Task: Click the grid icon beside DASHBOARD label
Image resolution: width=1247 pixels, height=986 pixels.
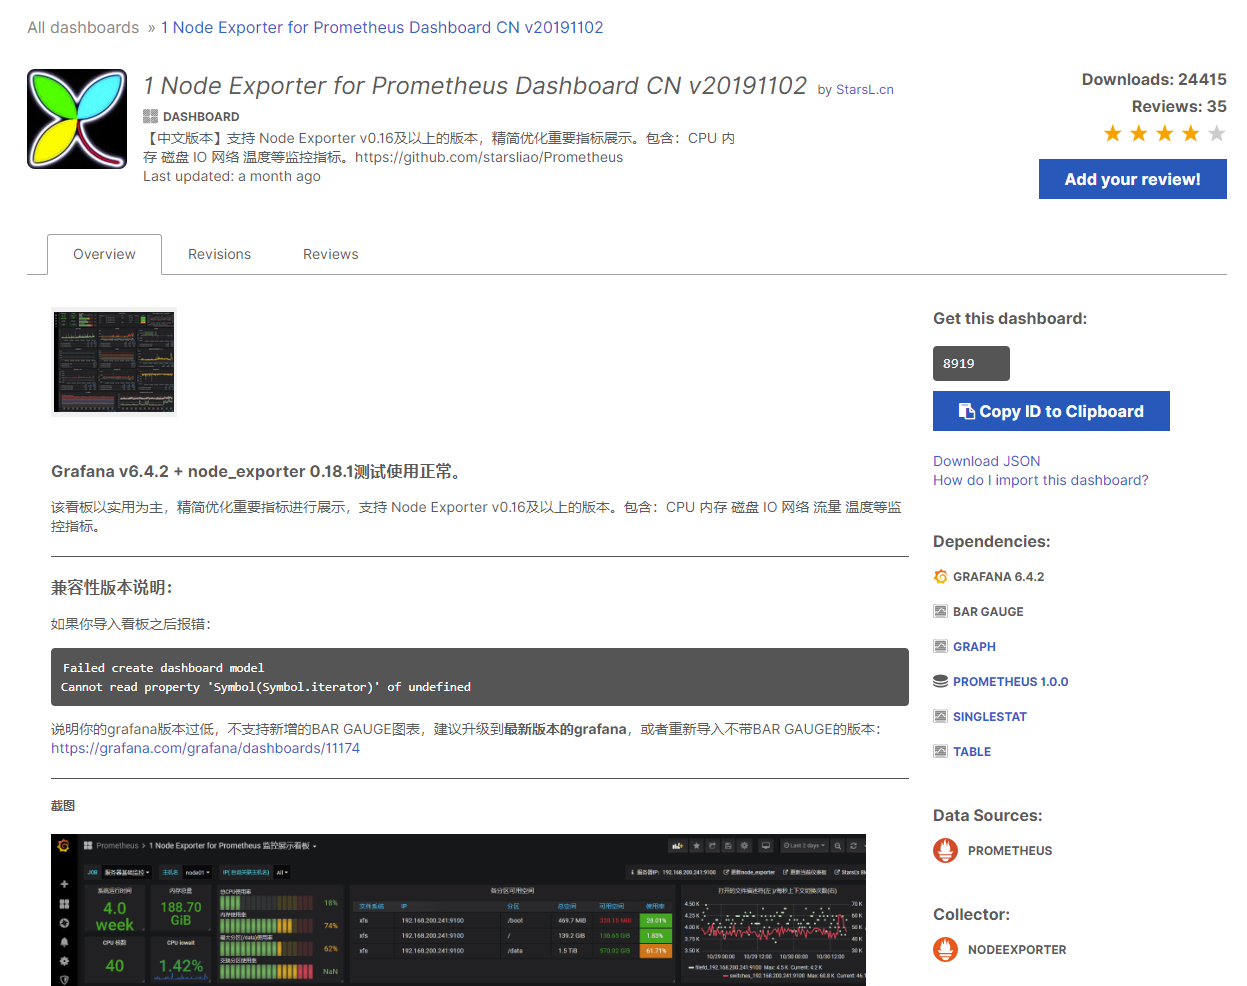Action: [x=150, y=116]
